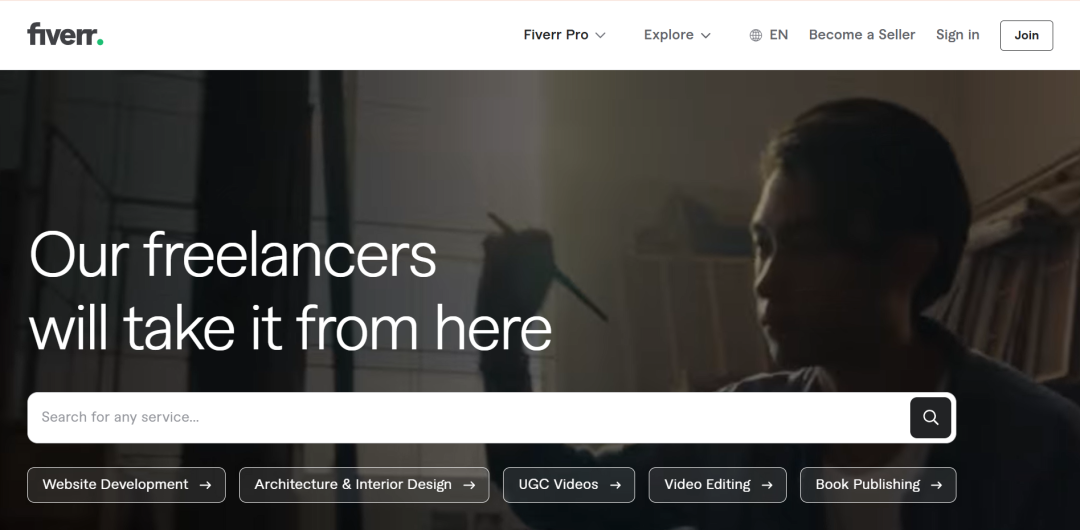The height and width of the screenshot is (530, 1080).
Task: Expand the Fiverr Pro chevron
Action: coord(600,35)
